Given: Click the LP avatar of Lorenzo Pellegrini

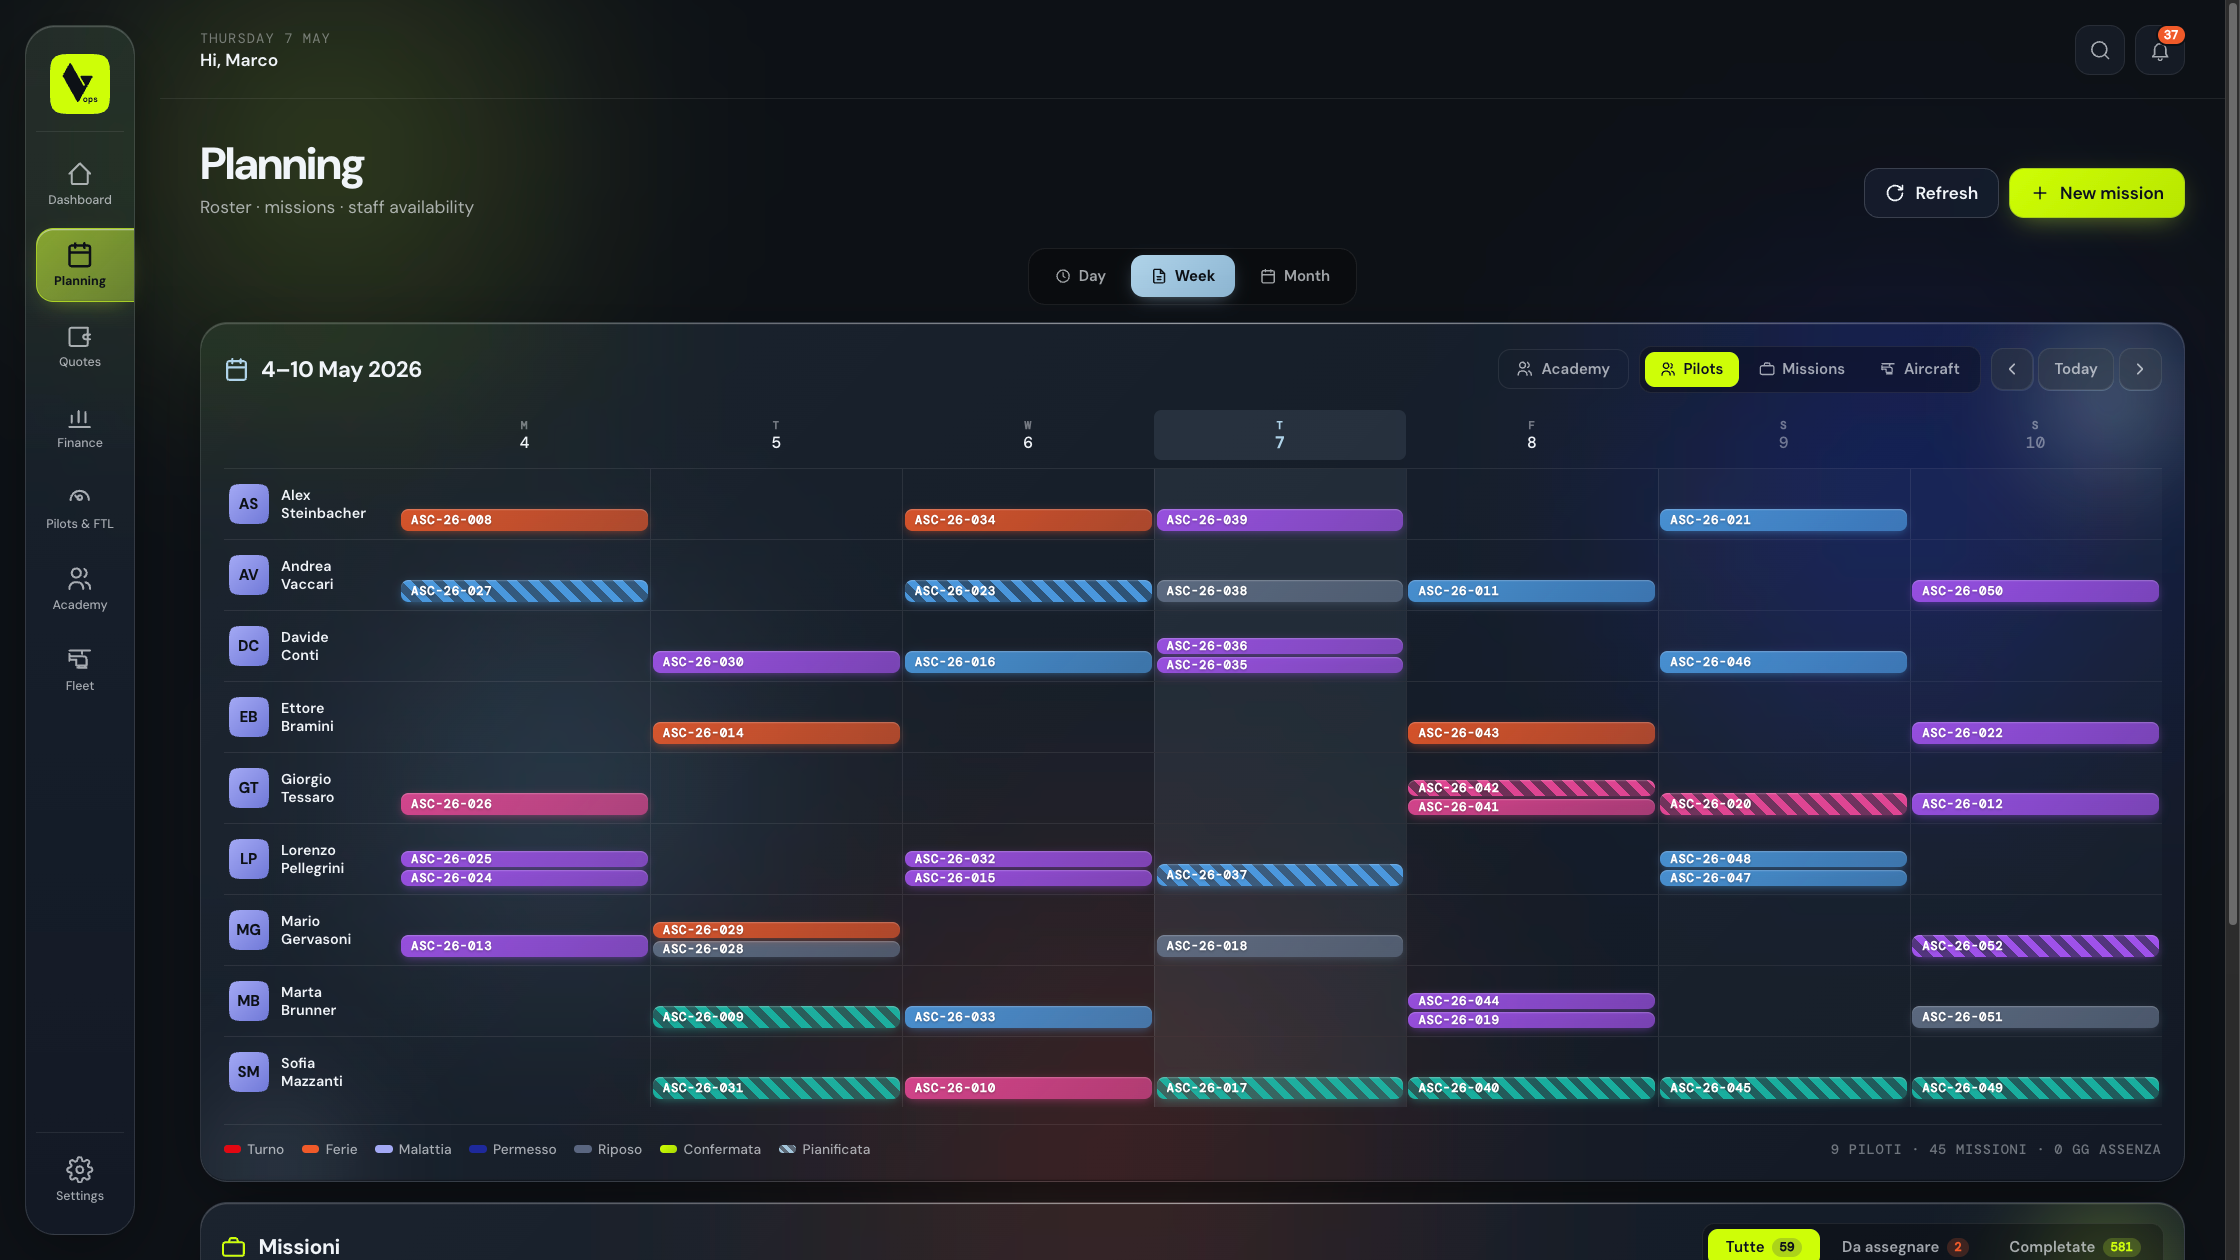Looking at the screenshot, I should (x=249, y=859).
